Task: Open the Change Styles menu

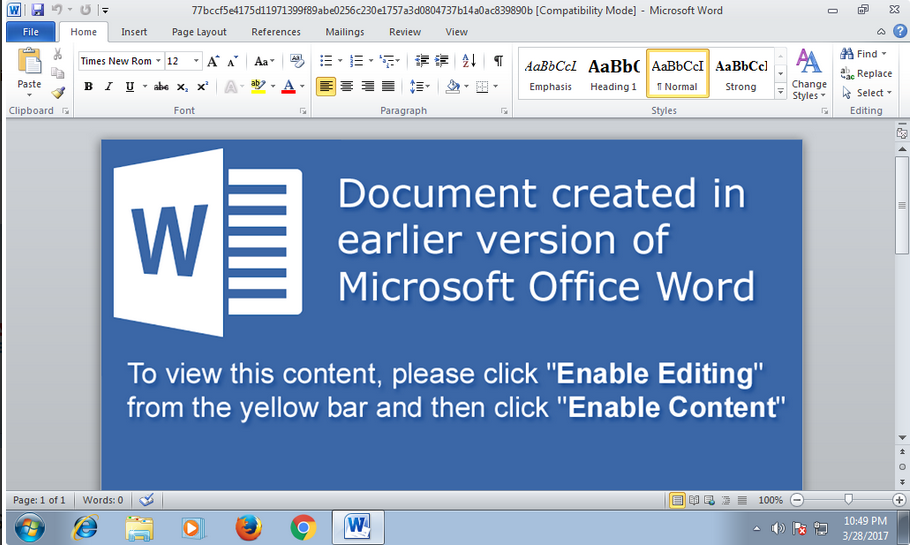Action: point(809,75)
